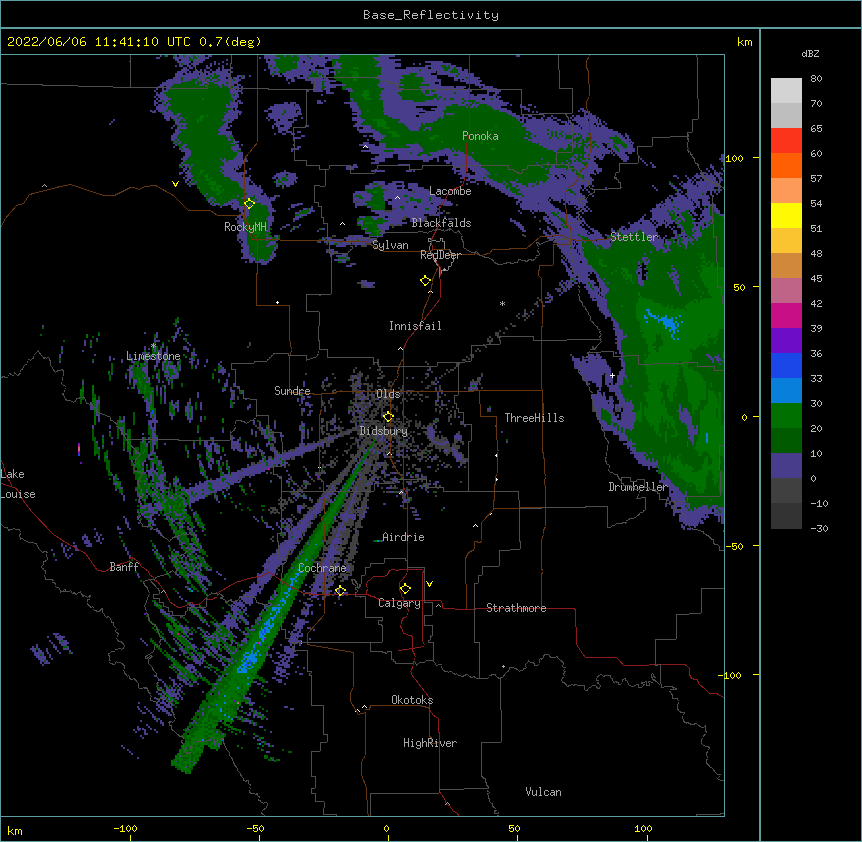The height and width of the screenshot is (842, 862).
Task: Click the Vulcan label
Action: (543, 792)
